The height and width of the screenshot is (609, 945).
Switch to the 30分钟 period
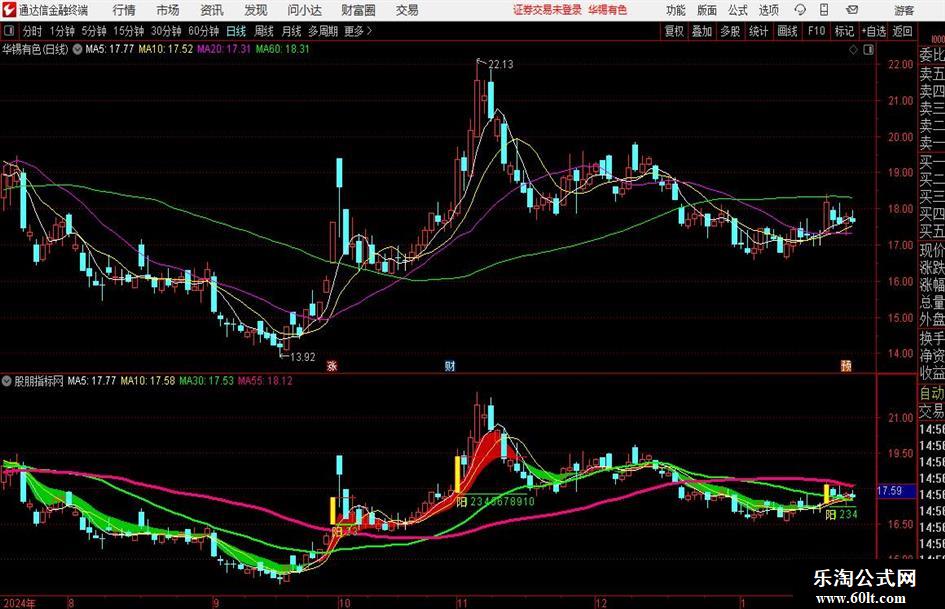click(166, 31)
